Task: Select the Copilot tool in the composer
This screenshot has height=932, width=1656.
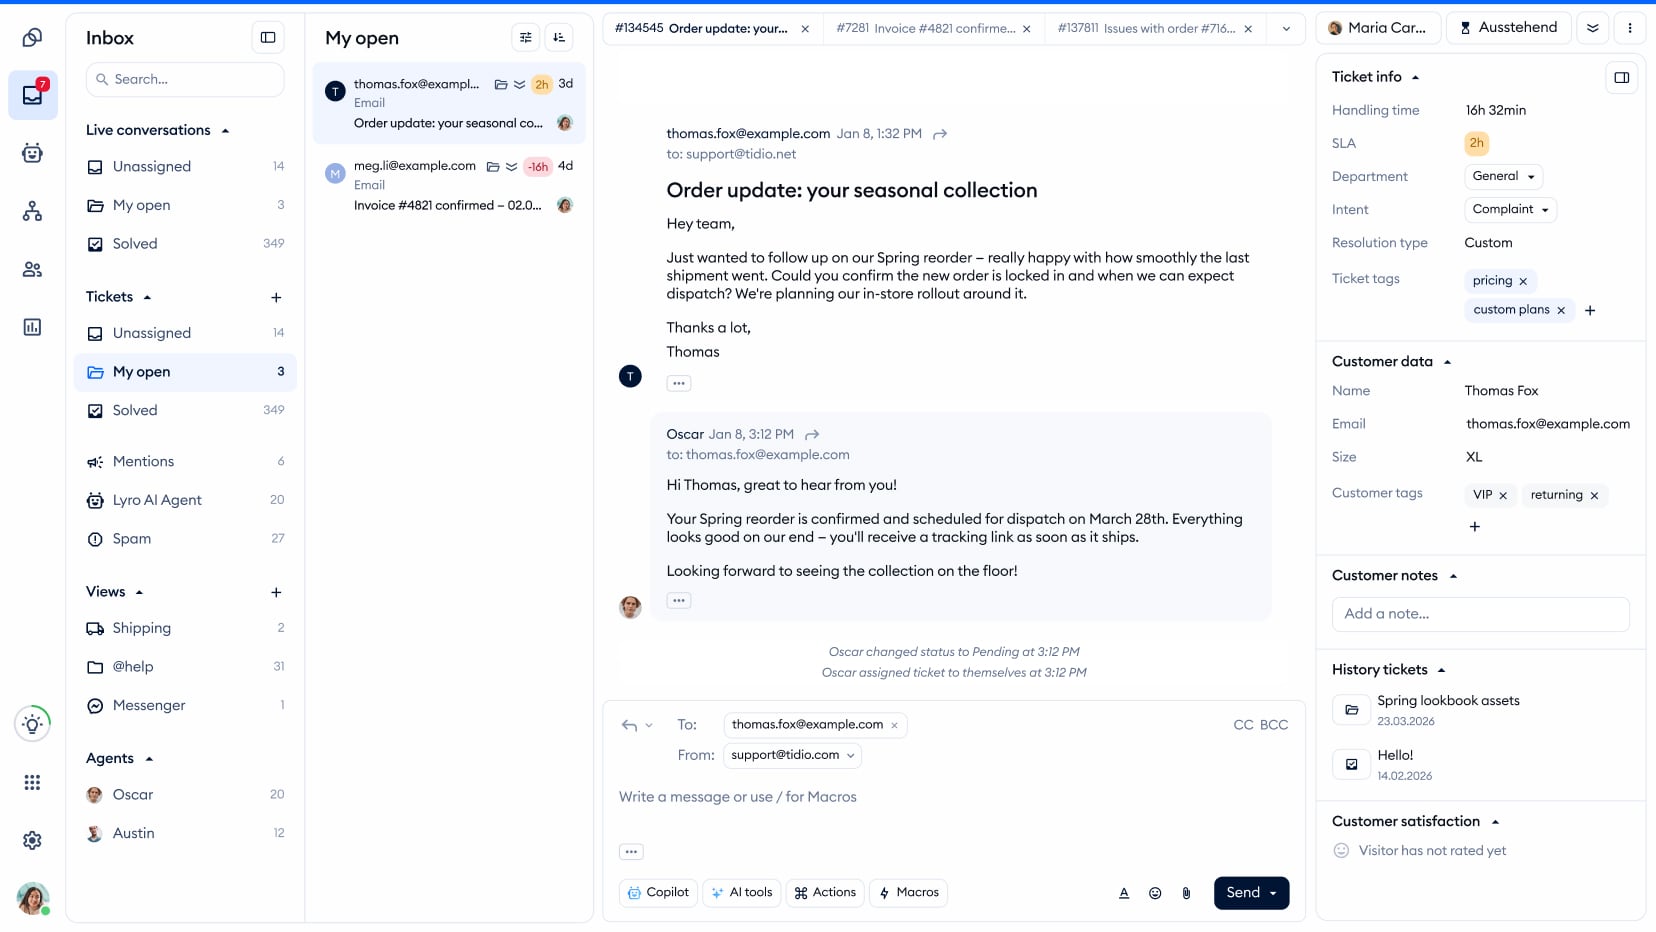Action: (657, 892)
